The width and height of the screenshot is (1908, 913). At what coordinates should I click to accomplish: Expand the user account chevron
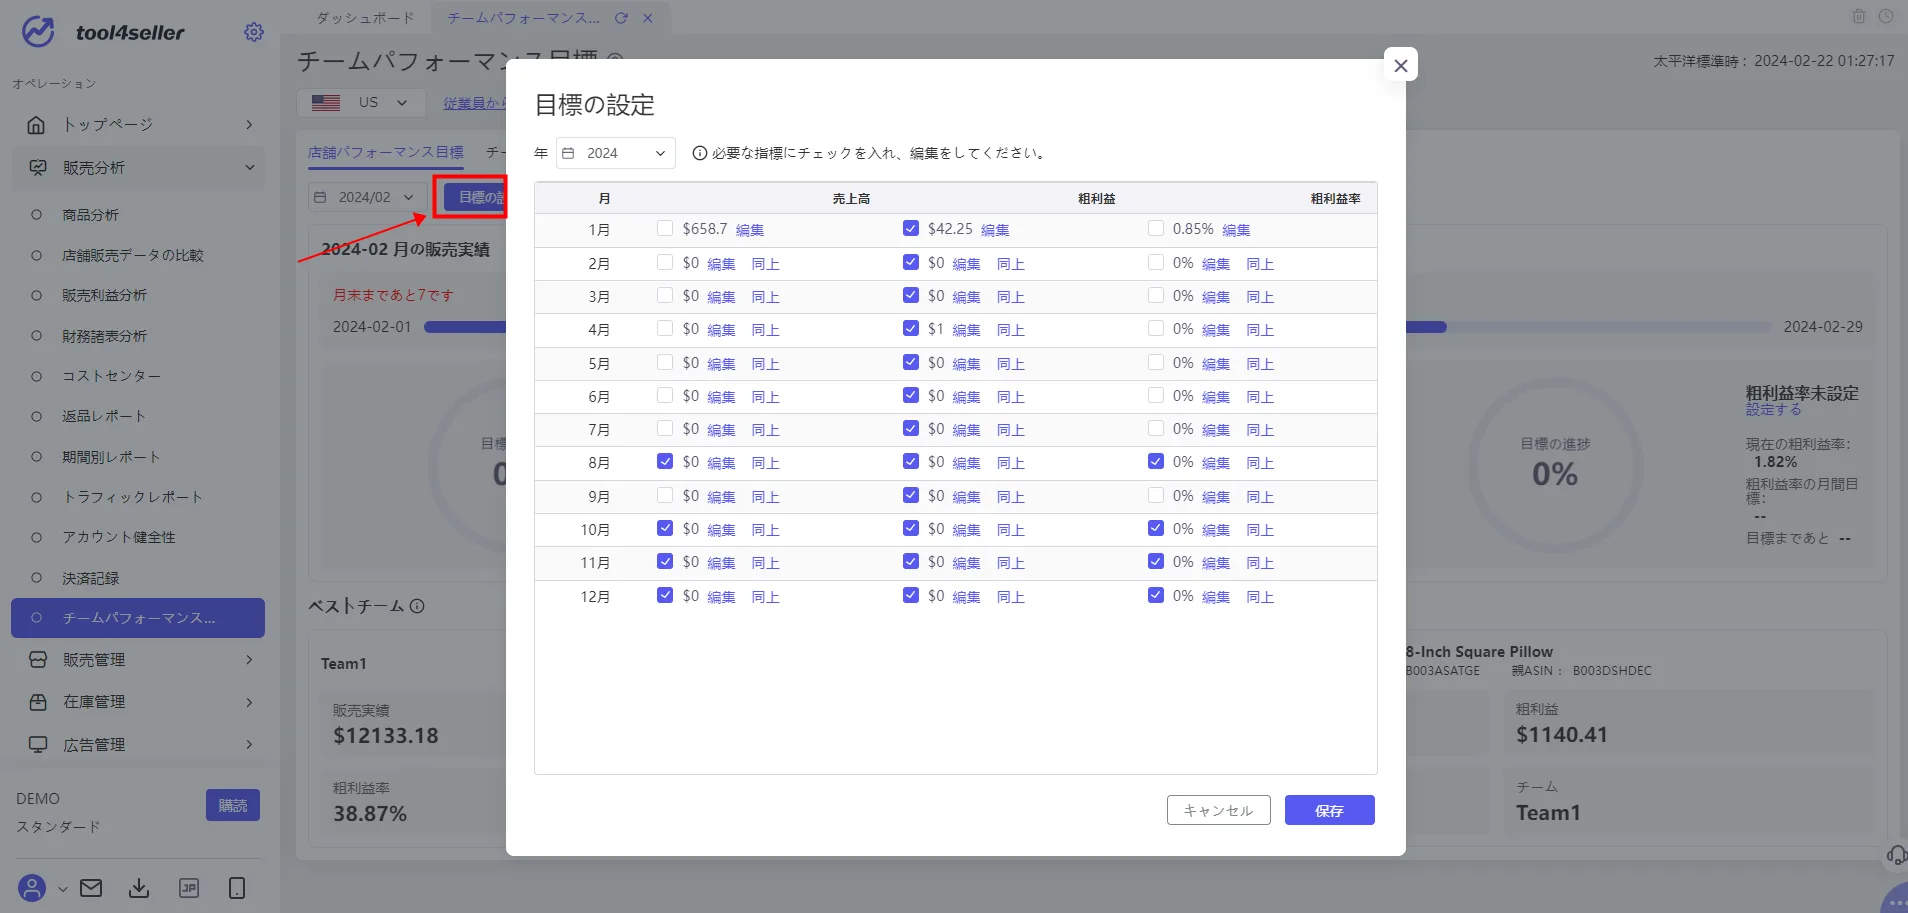click(x=62, y=889)
